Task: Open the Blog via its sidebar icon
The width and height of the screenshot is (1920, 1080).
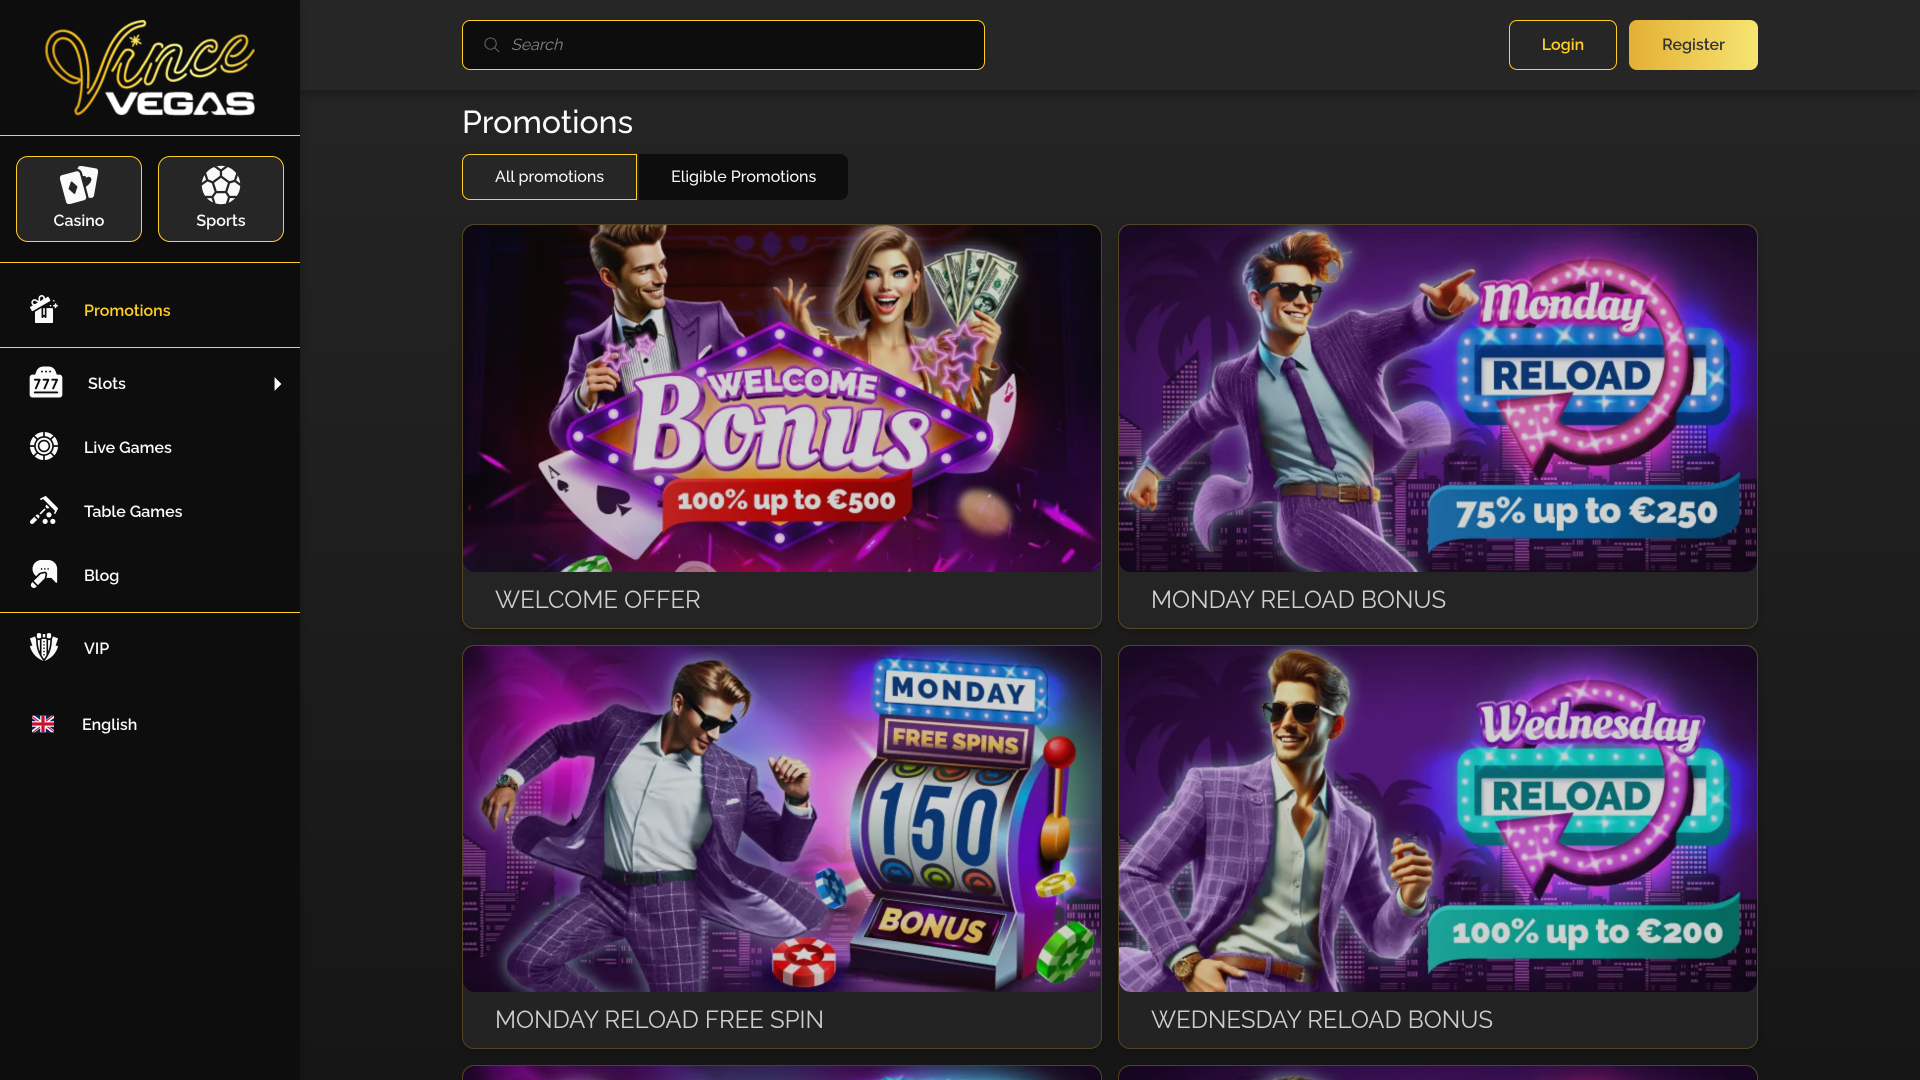Action: coord(44,575)
